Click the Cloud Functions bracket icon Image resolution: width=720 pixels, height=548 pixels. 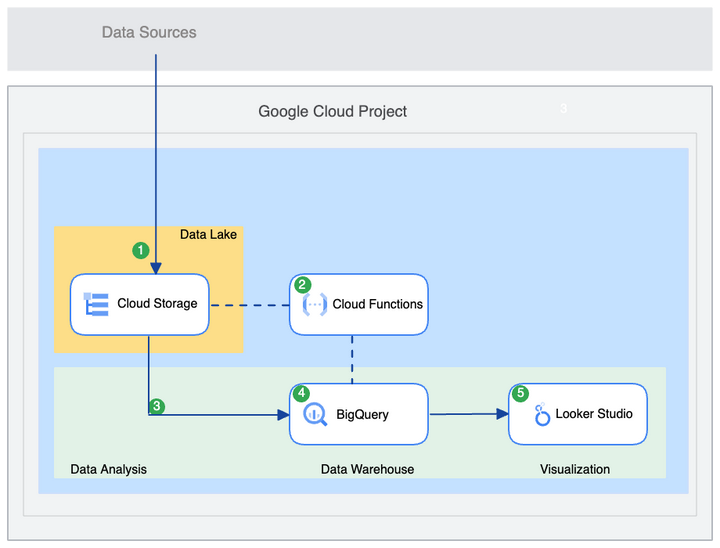coord(315,304)
